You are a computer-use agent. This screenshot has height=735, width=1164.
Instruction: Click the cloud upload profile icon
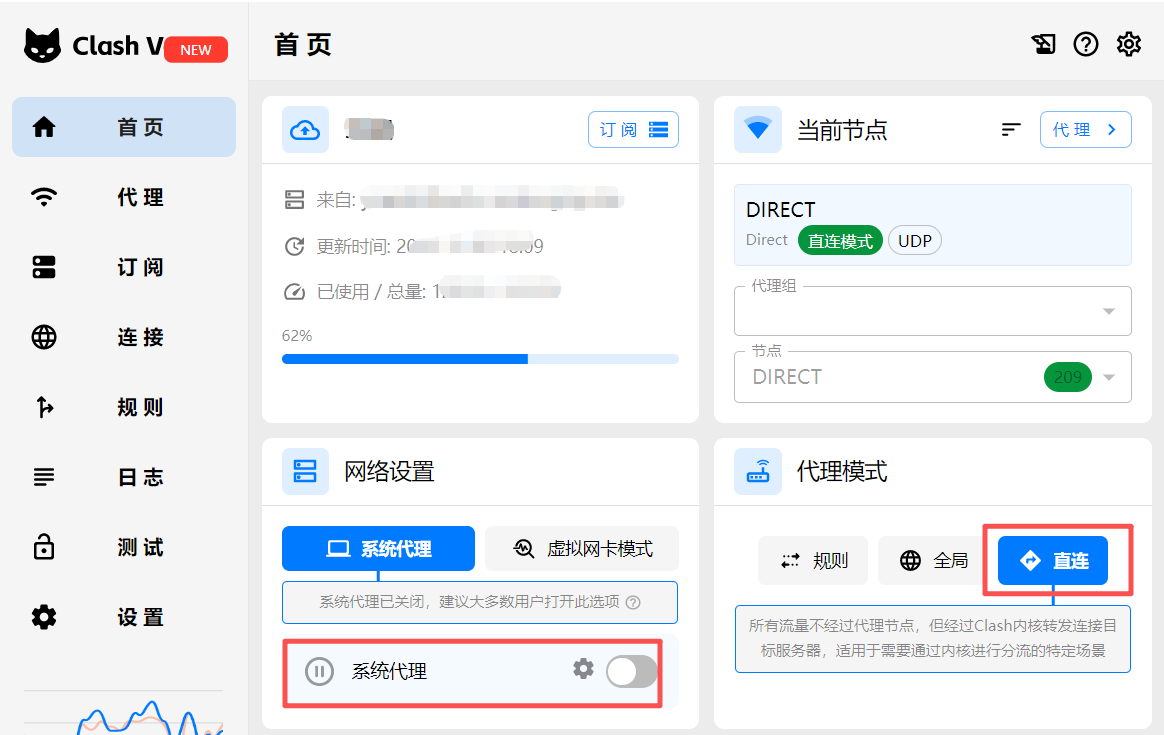click(x=305, y=130)
